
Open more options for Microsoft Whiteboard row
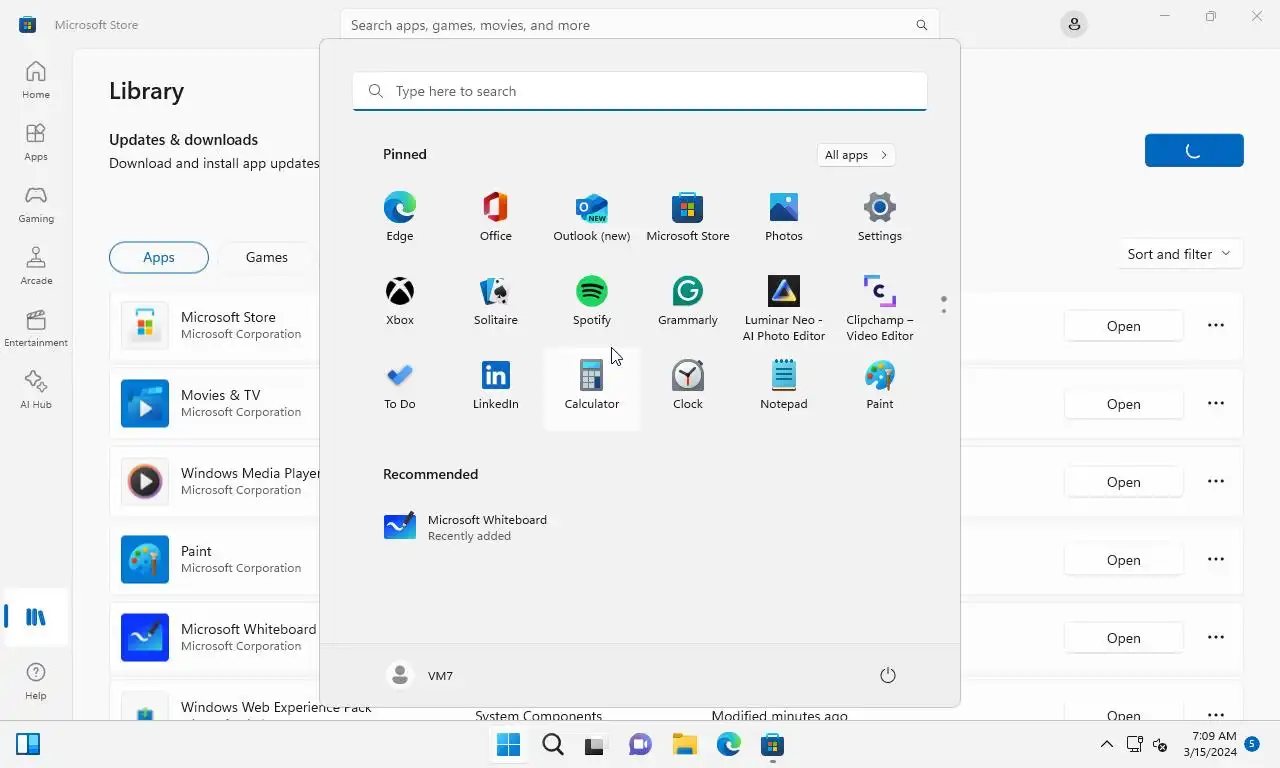click(x=1216, y=638)
